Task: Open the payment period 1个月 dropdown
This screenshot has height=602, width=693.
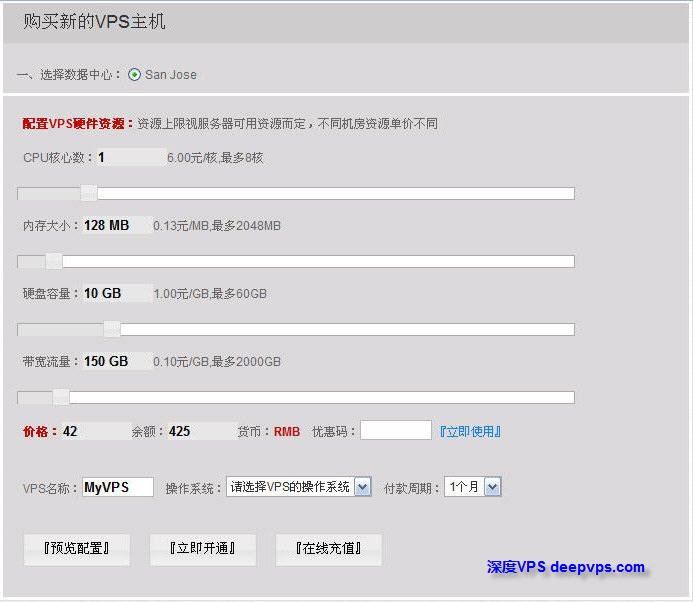Action: 472,487
